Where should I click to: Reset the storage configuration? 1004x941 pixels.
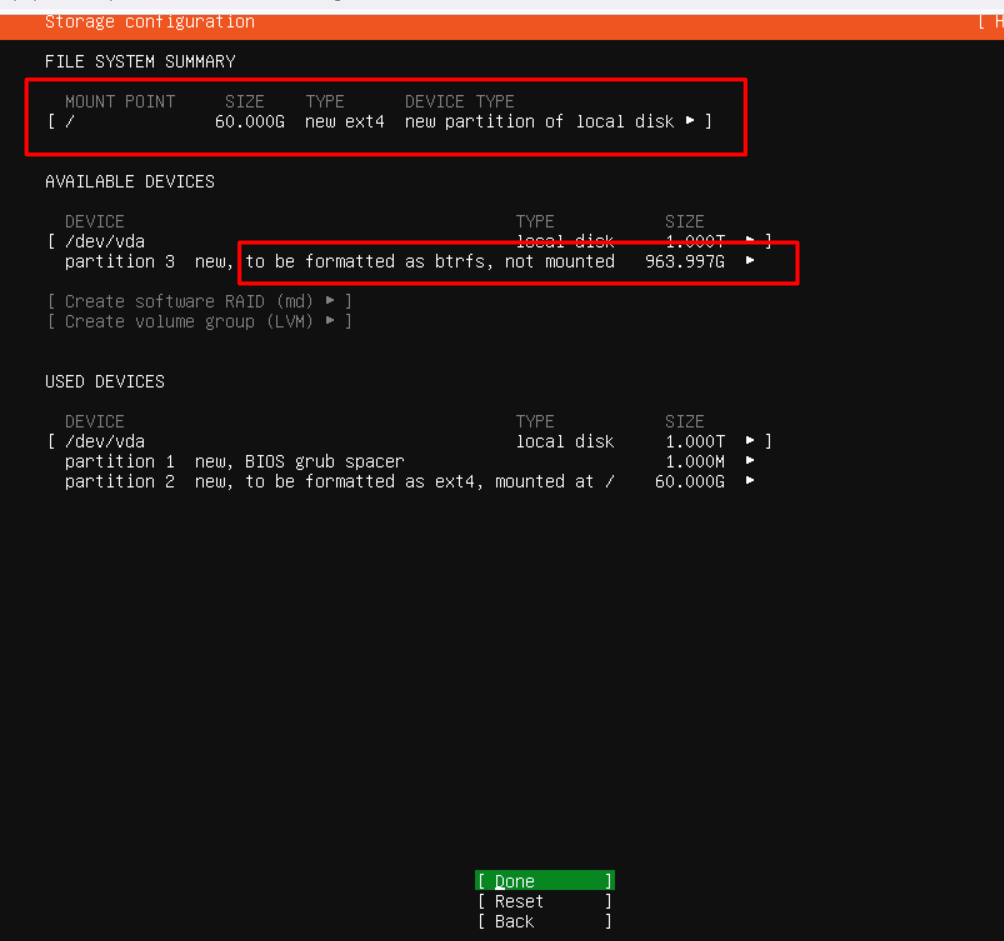544,901
